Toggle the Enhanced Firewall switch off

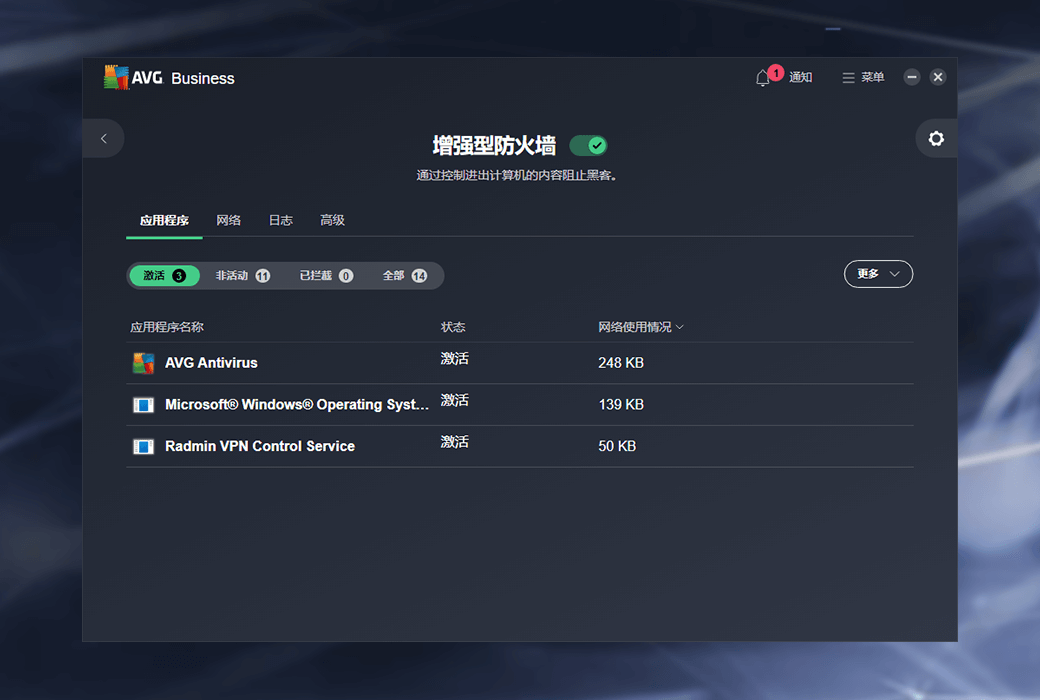[588, 146]
